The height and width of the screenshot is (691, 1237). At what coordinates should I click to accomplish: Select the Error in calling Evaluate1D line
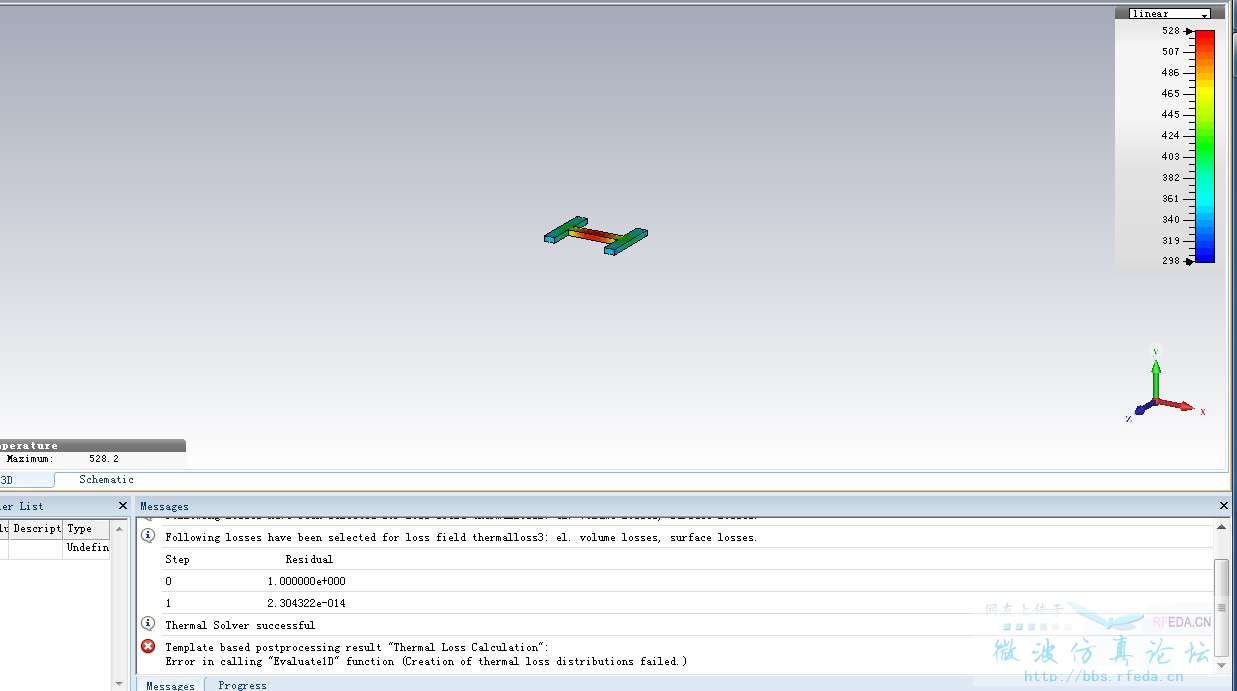[x=426, y=661]
